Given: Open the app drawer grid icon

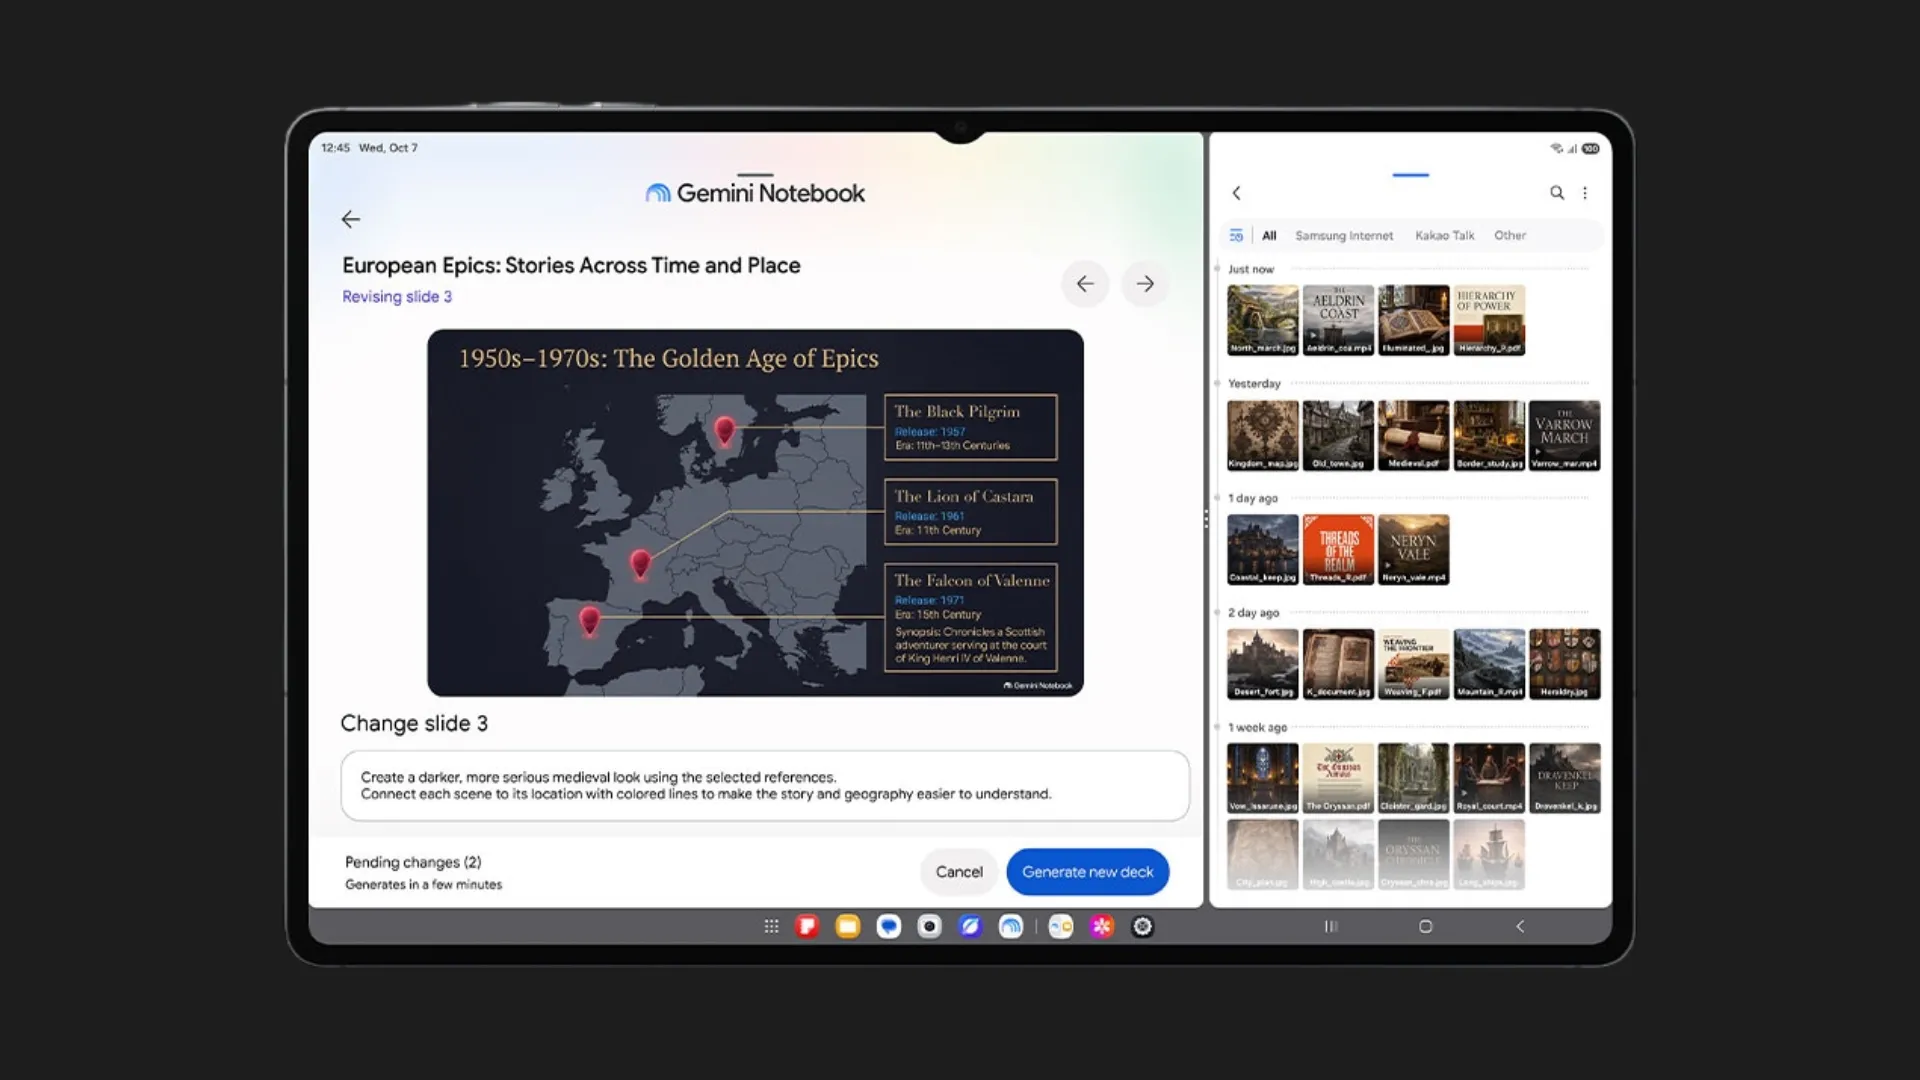Looking at the screenshot, I should [771, 927].
